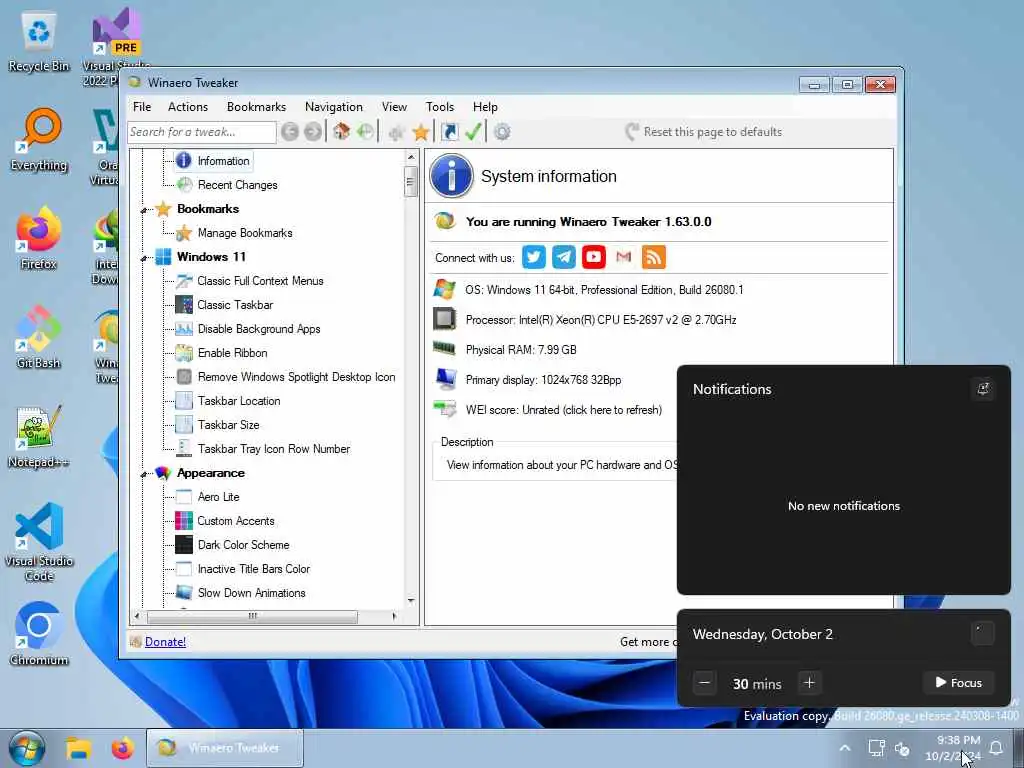Click the yellow star bookmarks toolbar icon
The image size is (1024, 768).
[421, 133]
